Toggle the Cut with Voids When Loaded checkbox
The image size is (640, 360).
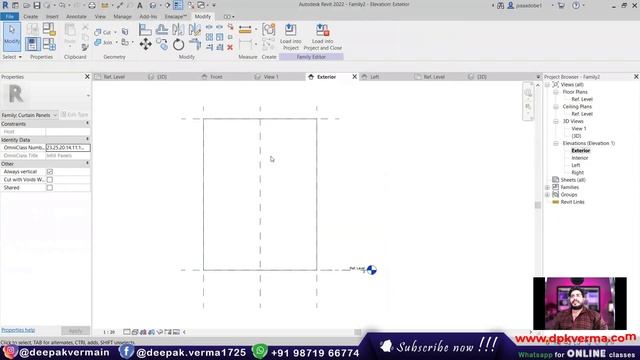click(x=50, y=180)
